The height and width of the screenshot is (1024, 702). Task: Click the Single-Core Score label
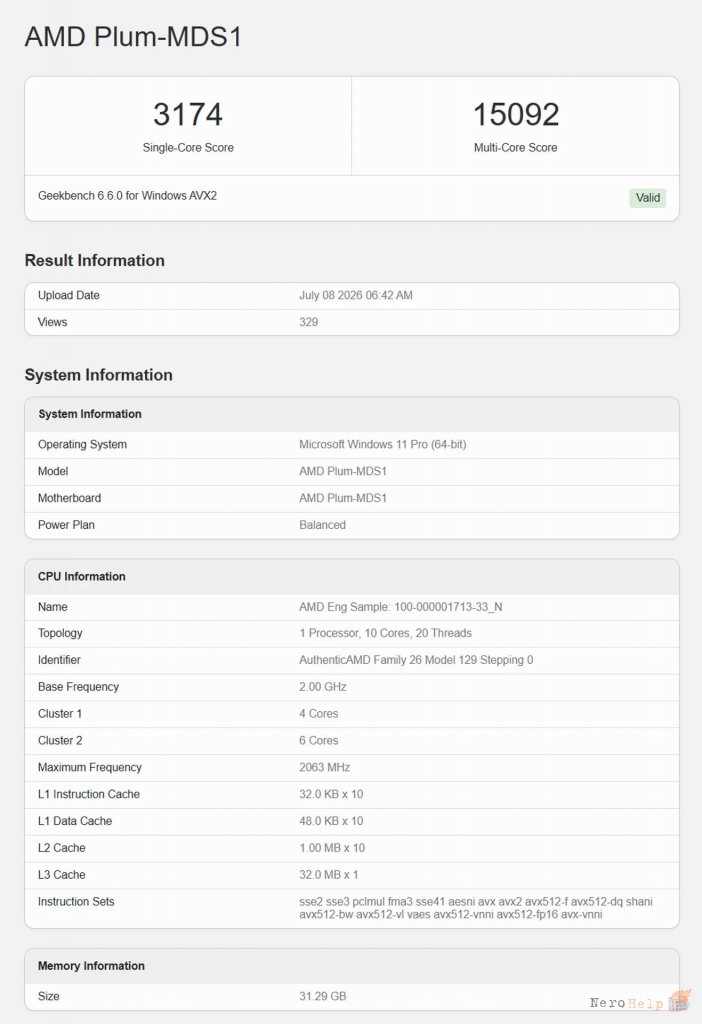[x=188, y=148]
